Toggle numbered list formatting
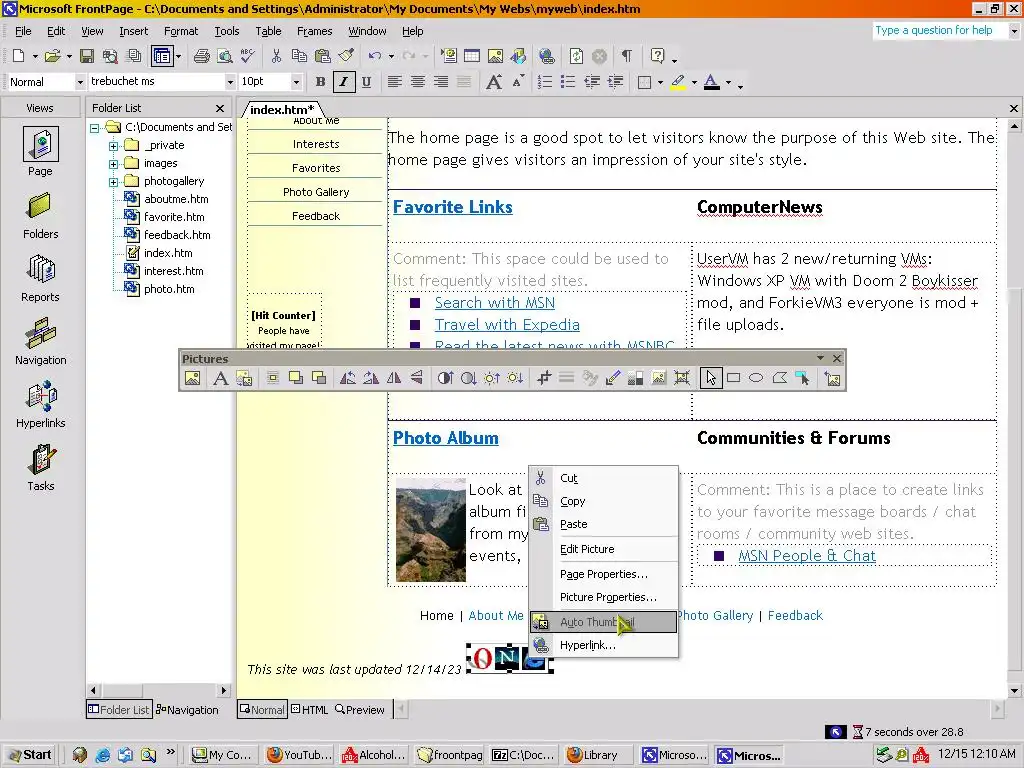This screenshot has width=1024, height=768. pos(544,82)
